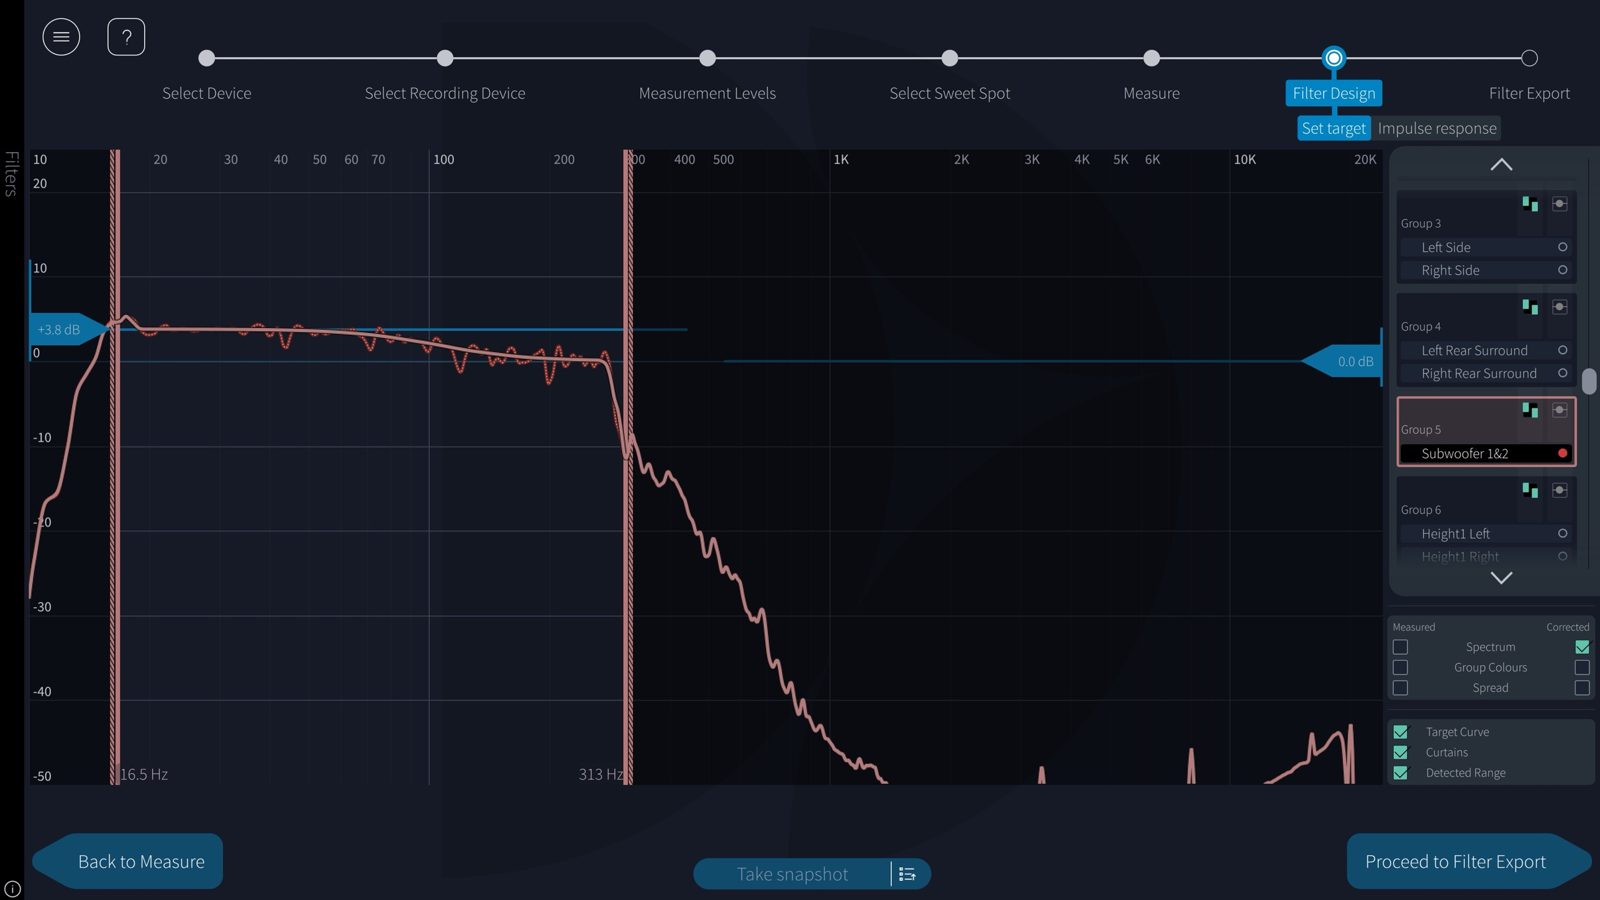
Task: Enable Corrected Spread checkbox
Action: [1582, 688]
